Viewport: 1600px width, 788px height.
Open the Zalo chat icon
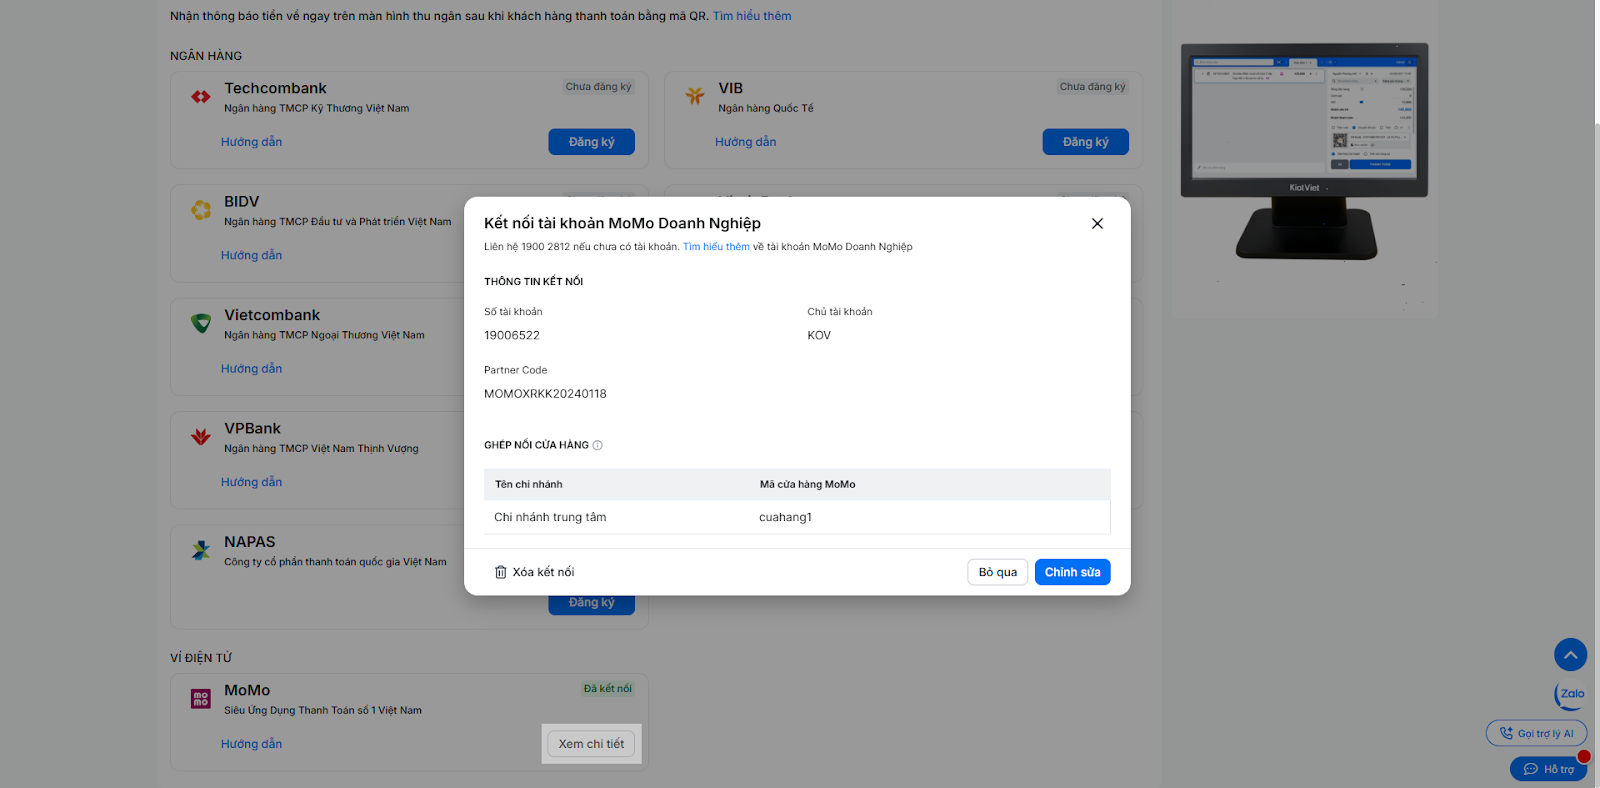(1571, 694)
